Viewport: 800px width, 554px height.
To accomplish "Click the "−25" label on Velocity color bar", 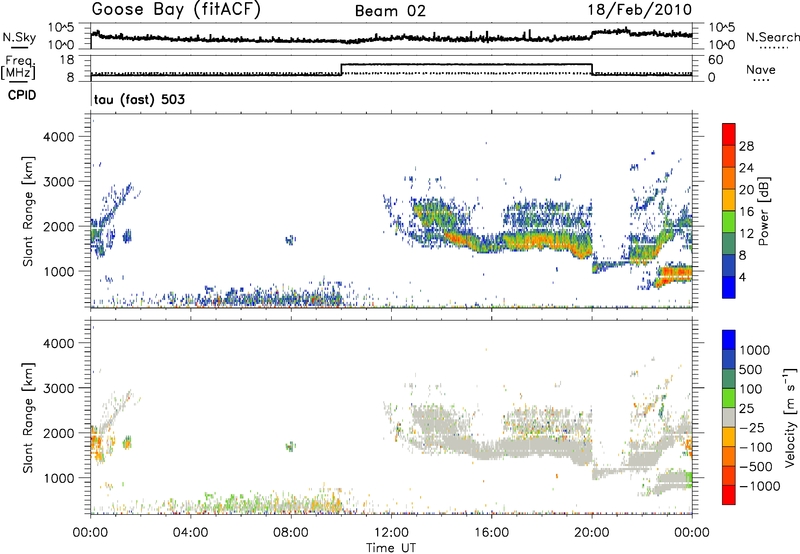I will pyautogui.click(x=752, y=427).
